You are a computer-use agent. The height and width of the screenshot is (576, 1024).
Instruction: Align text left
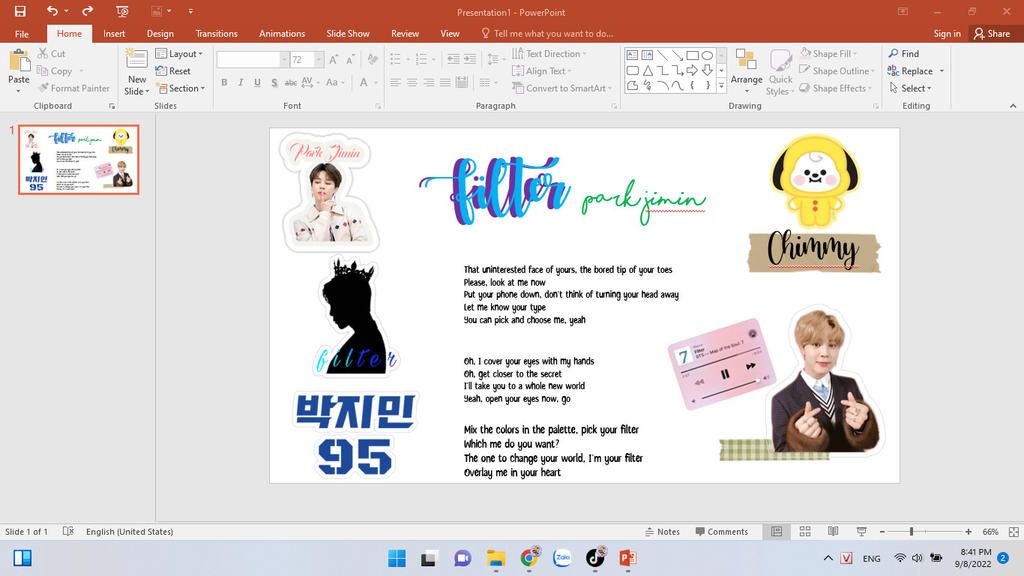[395, 82]
